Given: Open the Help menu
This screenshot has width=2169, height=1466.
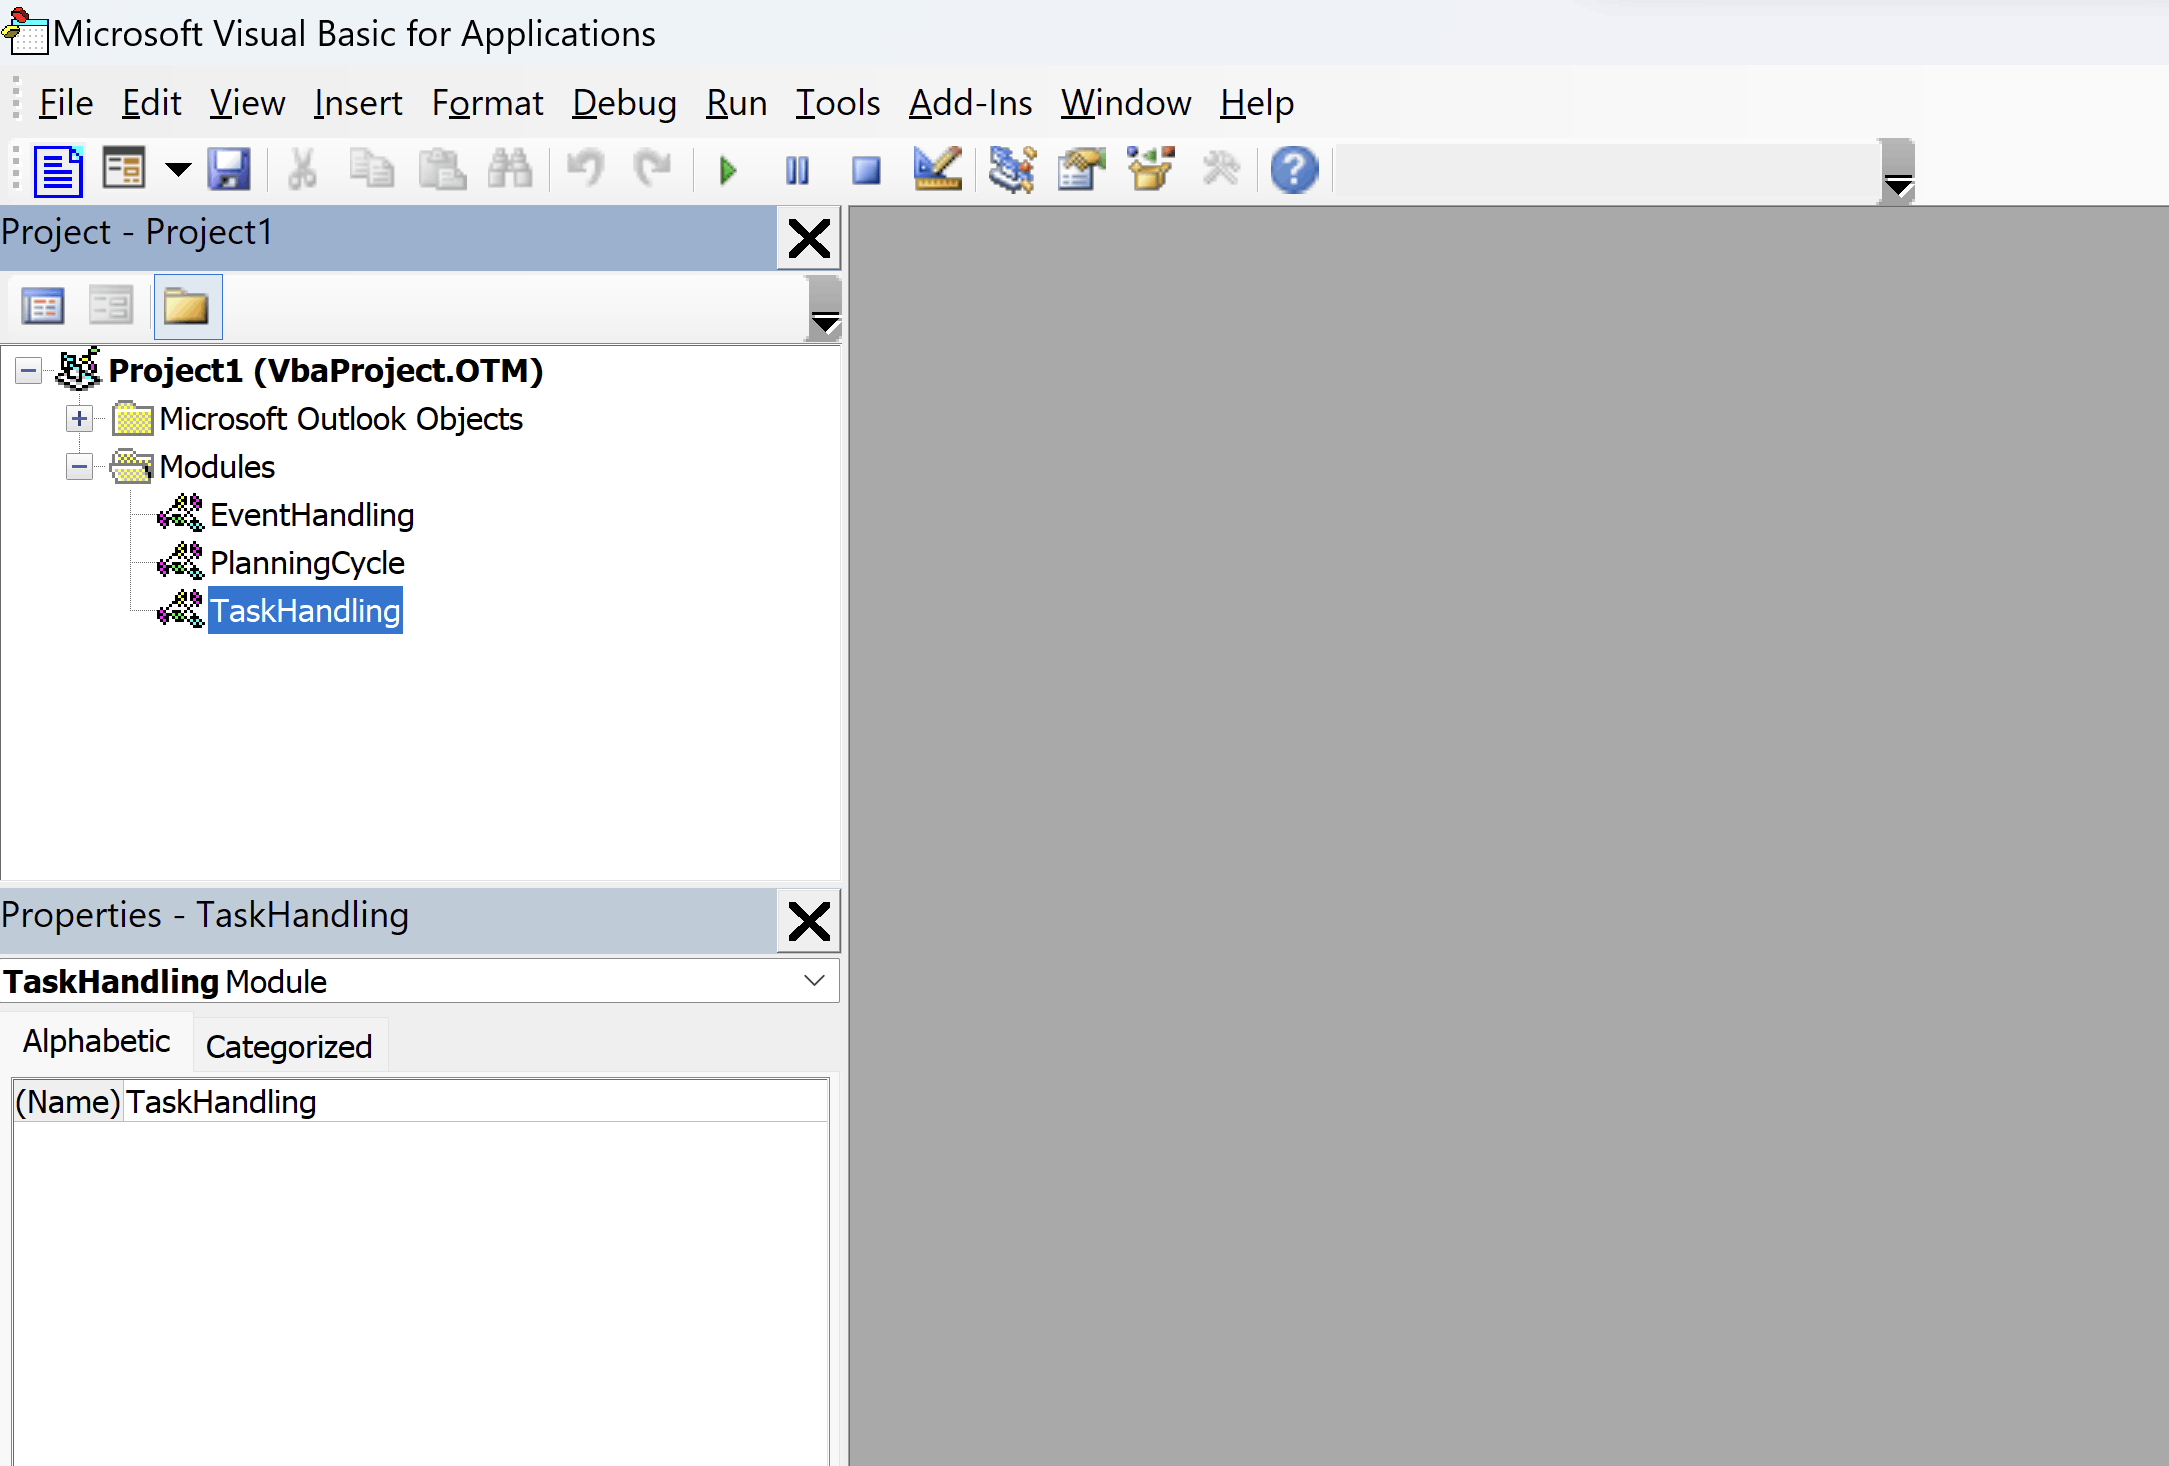Looking at the screenshot, I should pos(1257,103).
